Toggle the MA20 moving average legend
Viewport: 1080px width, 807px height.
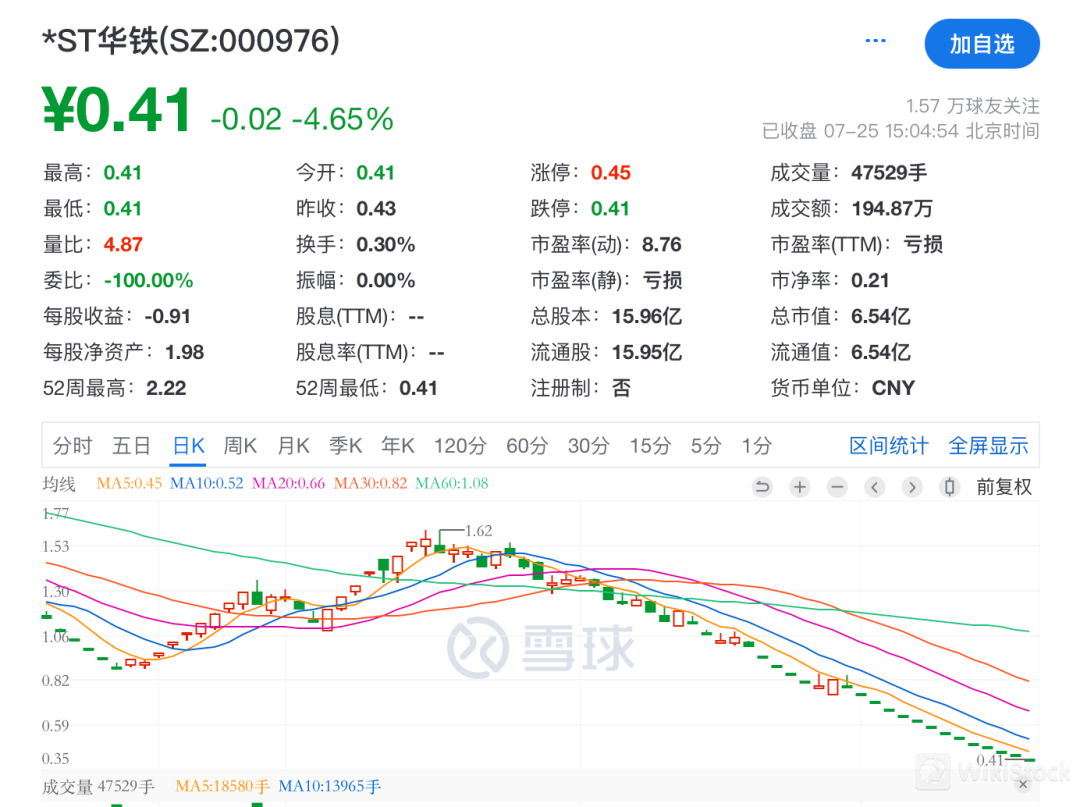click(288, 484)
